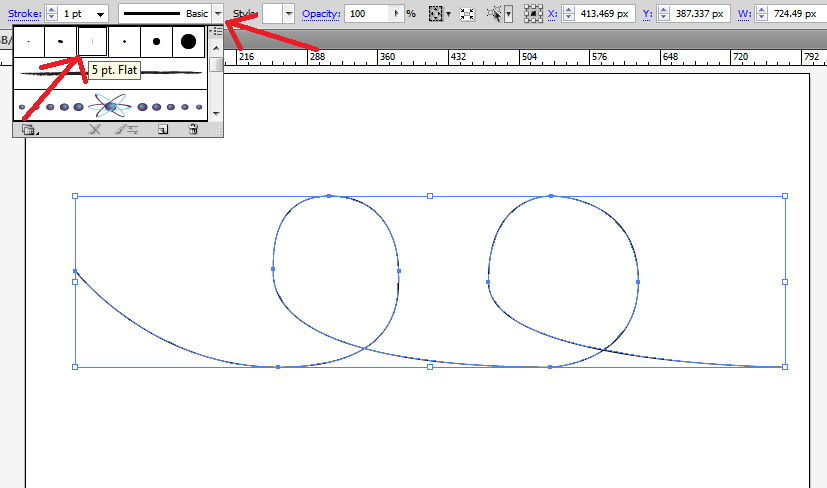Click the bottom-right bounding box handle
Screen dimensions: 827x488
coord(785,367)
